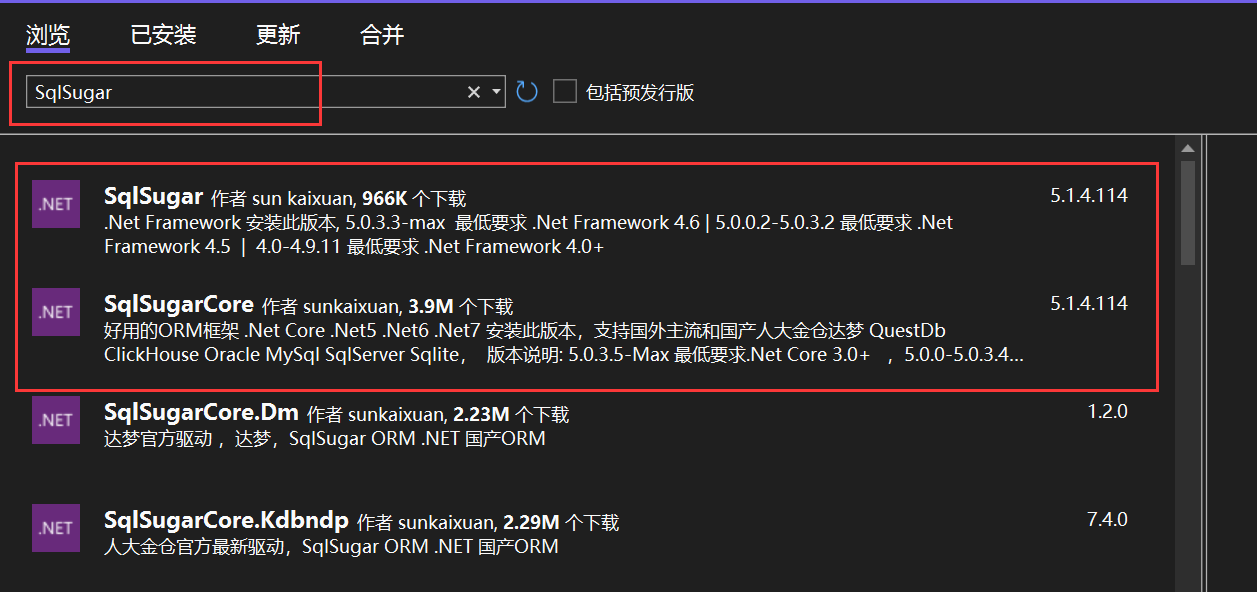
Task: Open the 更新 tab
Action: tap(277, 34)
